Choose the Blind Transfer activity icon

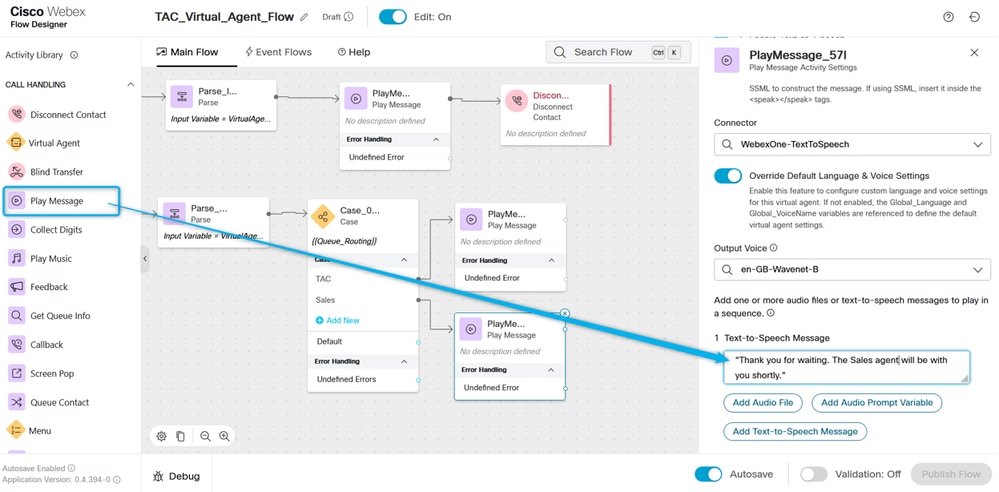click(x=17, y=171)
